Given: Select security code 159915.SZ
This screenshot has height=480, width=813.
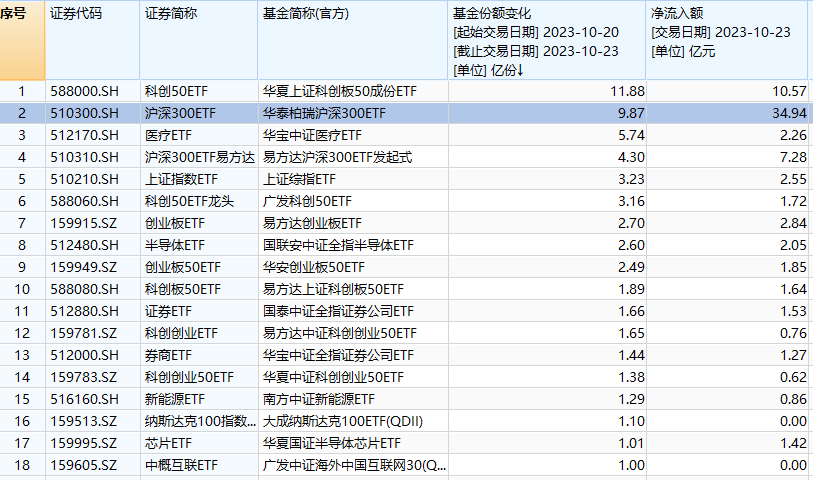Looking at the screenshot, I should tap(84, 223).
